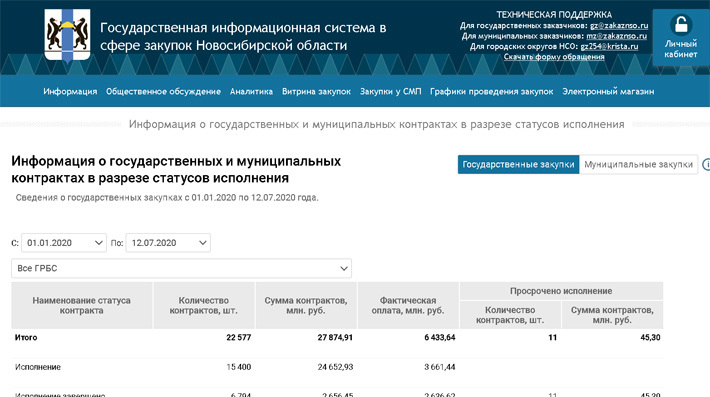Click the gz@zakaznso.ru email link
Screen dimensions: 710x397
[x=619, y=26]
